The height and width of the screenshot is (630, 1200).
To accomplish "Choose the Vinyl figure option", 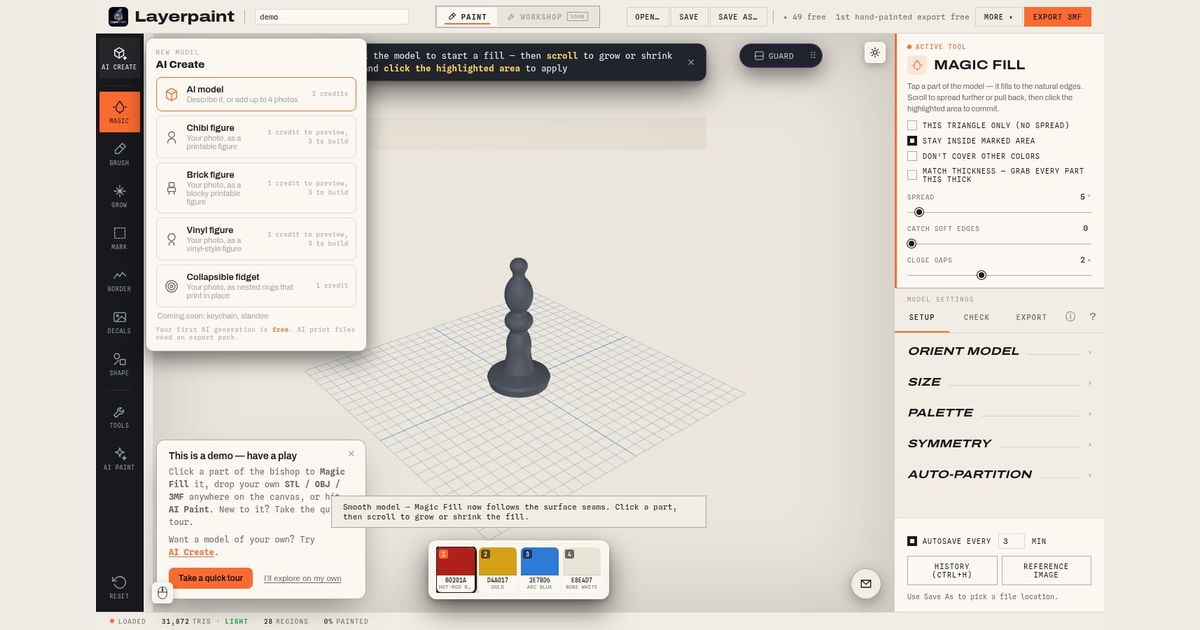I will [x=256, y=239].
